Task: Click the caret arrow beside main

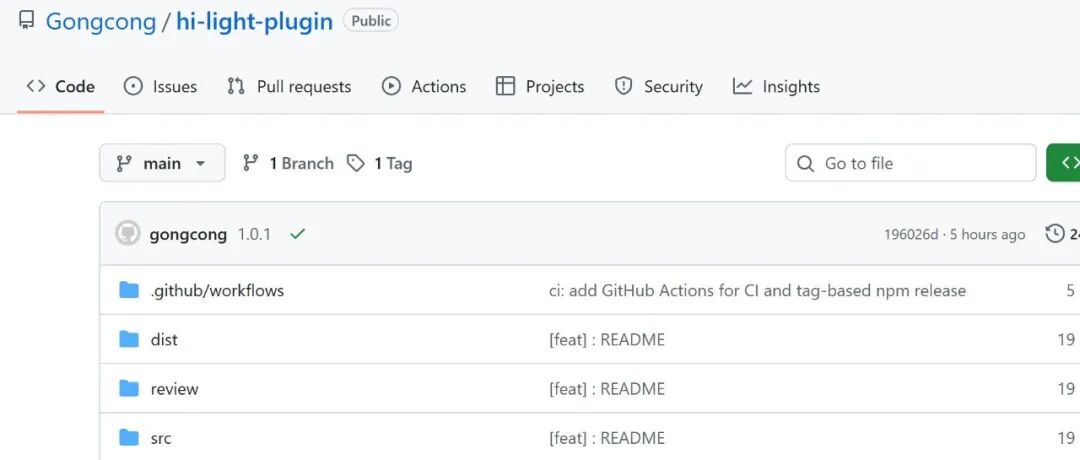Action: (x=200, y=164)
